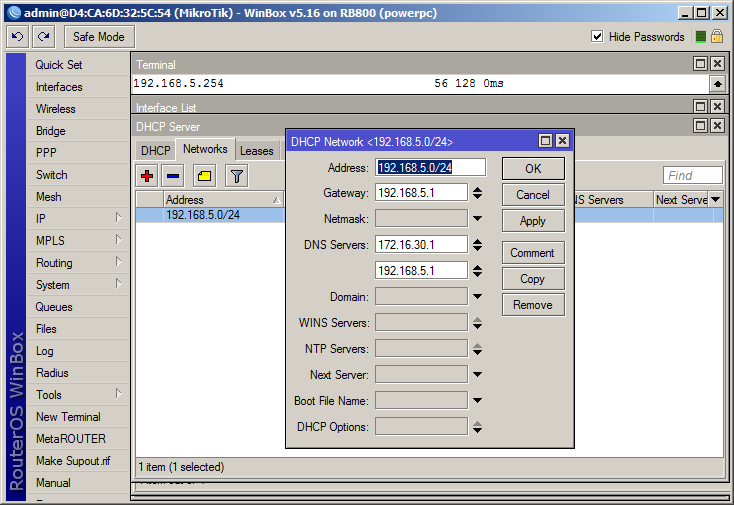The image size is (734, 505).
Task: Click the Apply button
Action: tap(533, 221)
